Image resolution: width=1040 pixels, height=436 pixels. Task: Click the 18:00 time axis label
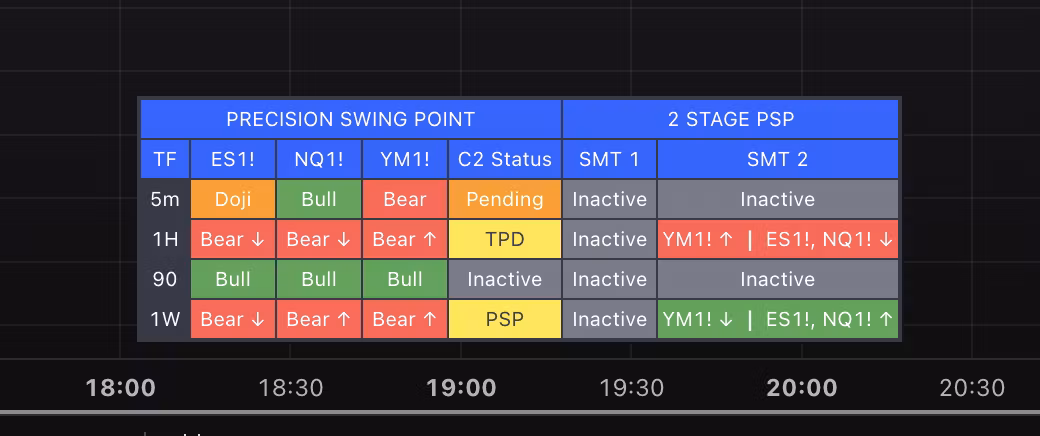pyautogui.click(x=121, y=387)
